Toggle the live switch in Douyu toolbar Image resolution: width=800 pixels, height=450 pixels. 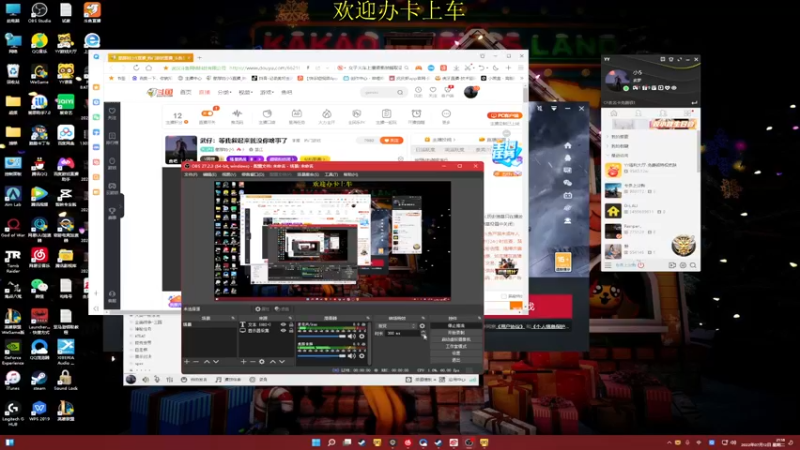207,113
